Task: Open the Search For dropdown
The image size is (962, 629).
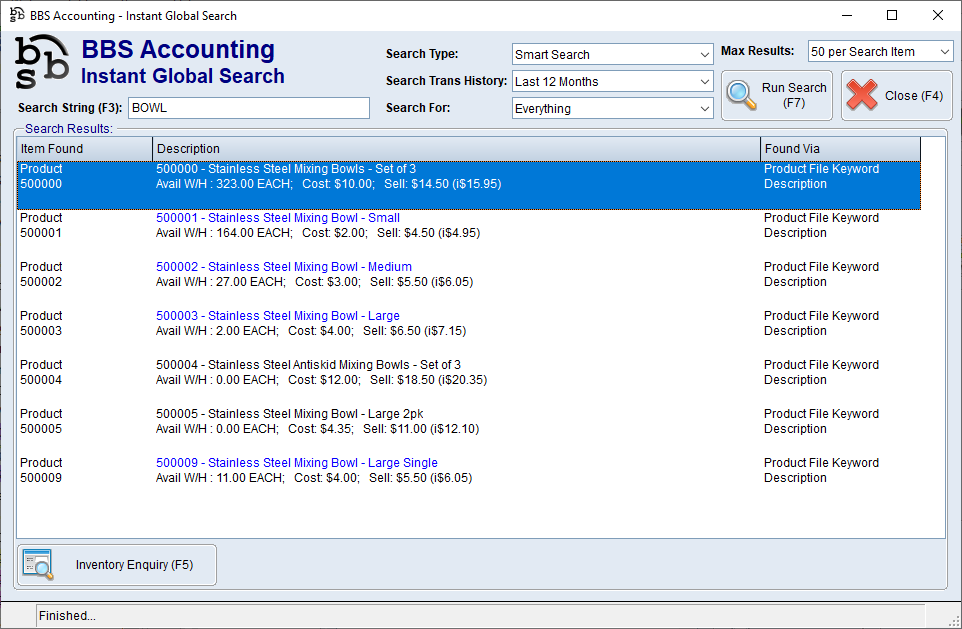Action: coord(612,108)
